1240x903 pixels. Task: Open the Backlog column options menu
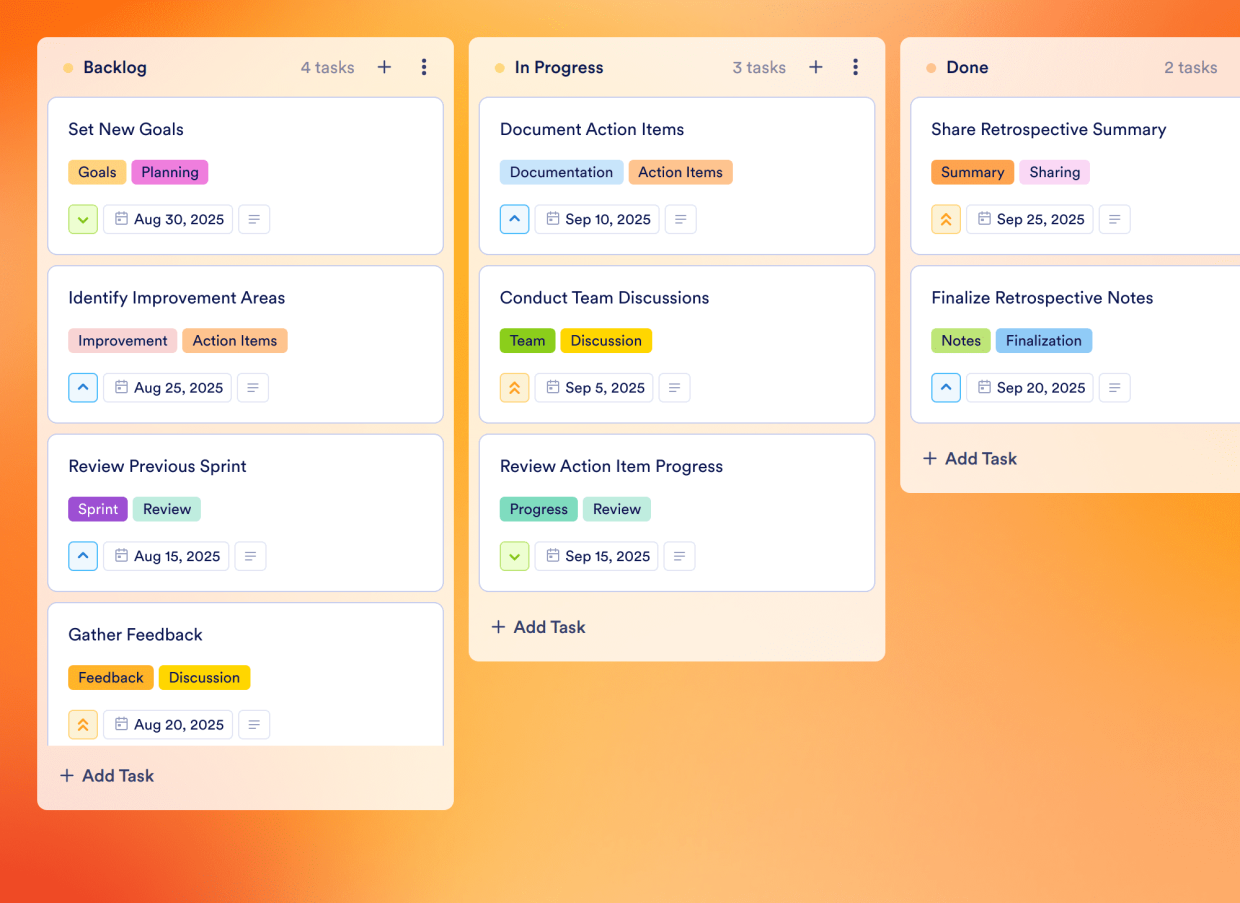424,67
